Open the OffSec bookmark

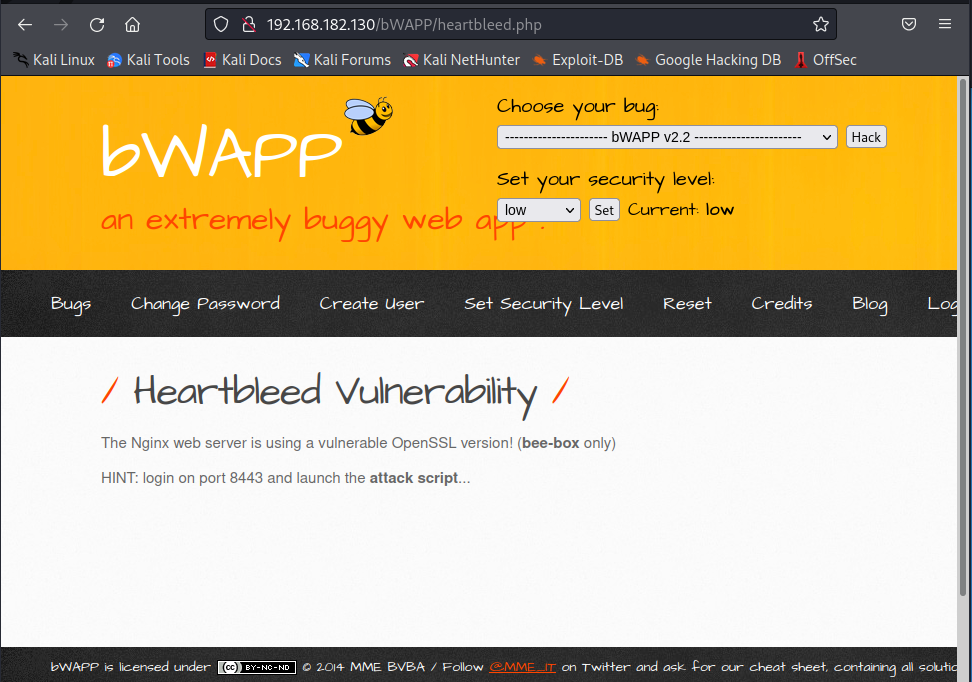(826, 60)
